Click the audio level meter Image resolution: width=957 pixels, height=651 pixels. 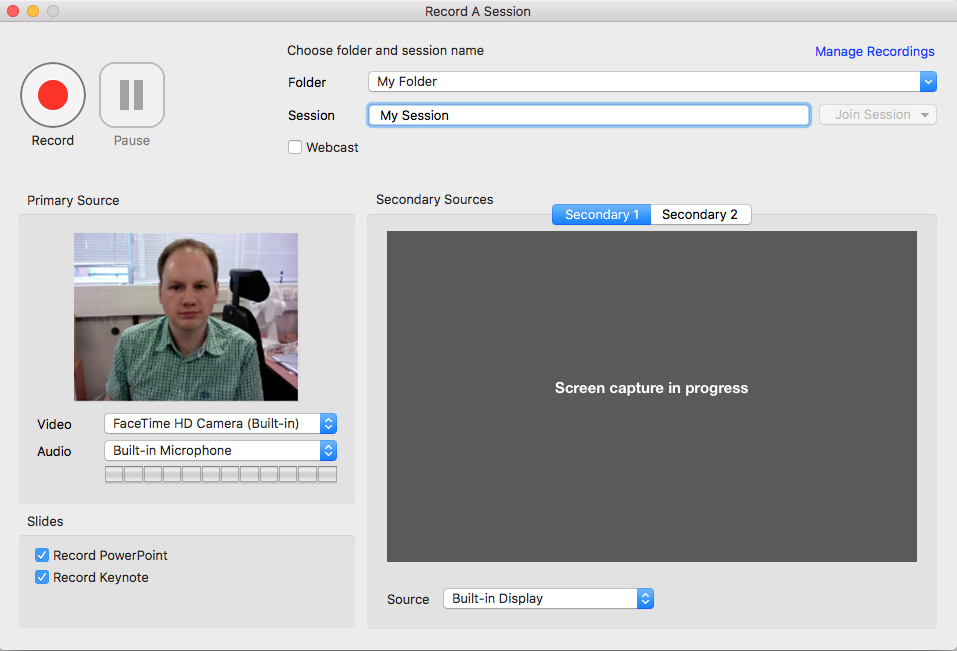pyautogui.click(x=220, y=474)
